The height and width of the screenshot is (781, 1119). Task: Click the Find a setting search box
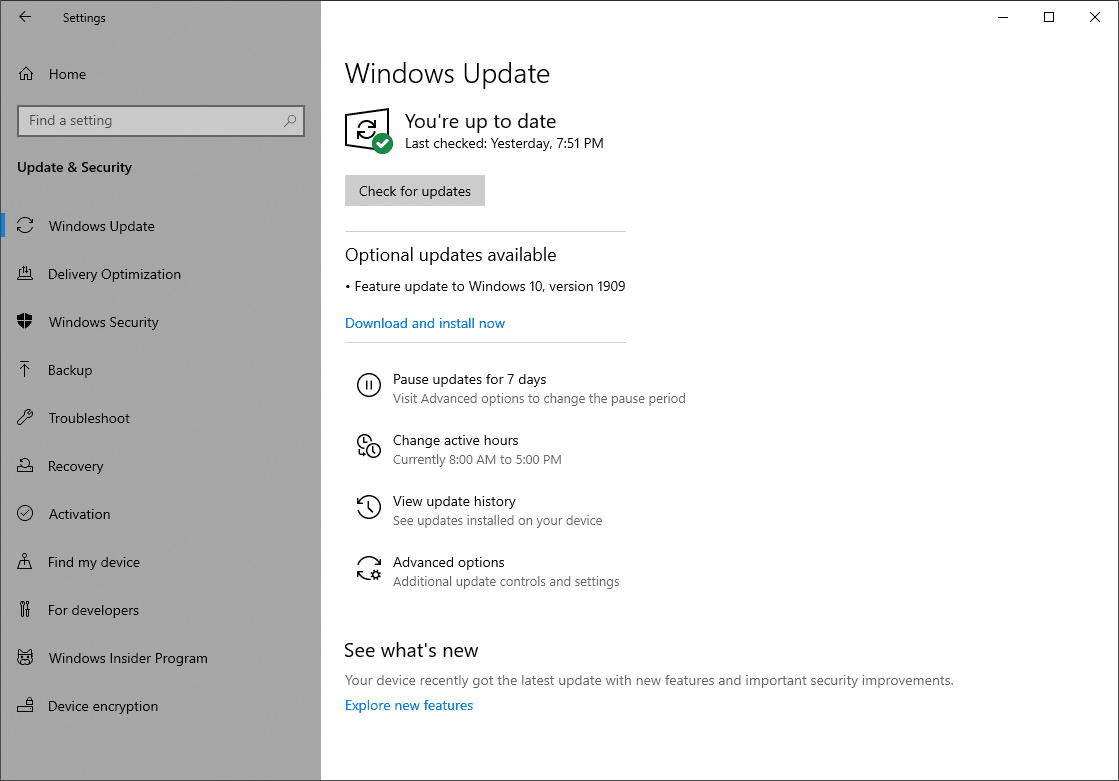[x=161, y=121]
